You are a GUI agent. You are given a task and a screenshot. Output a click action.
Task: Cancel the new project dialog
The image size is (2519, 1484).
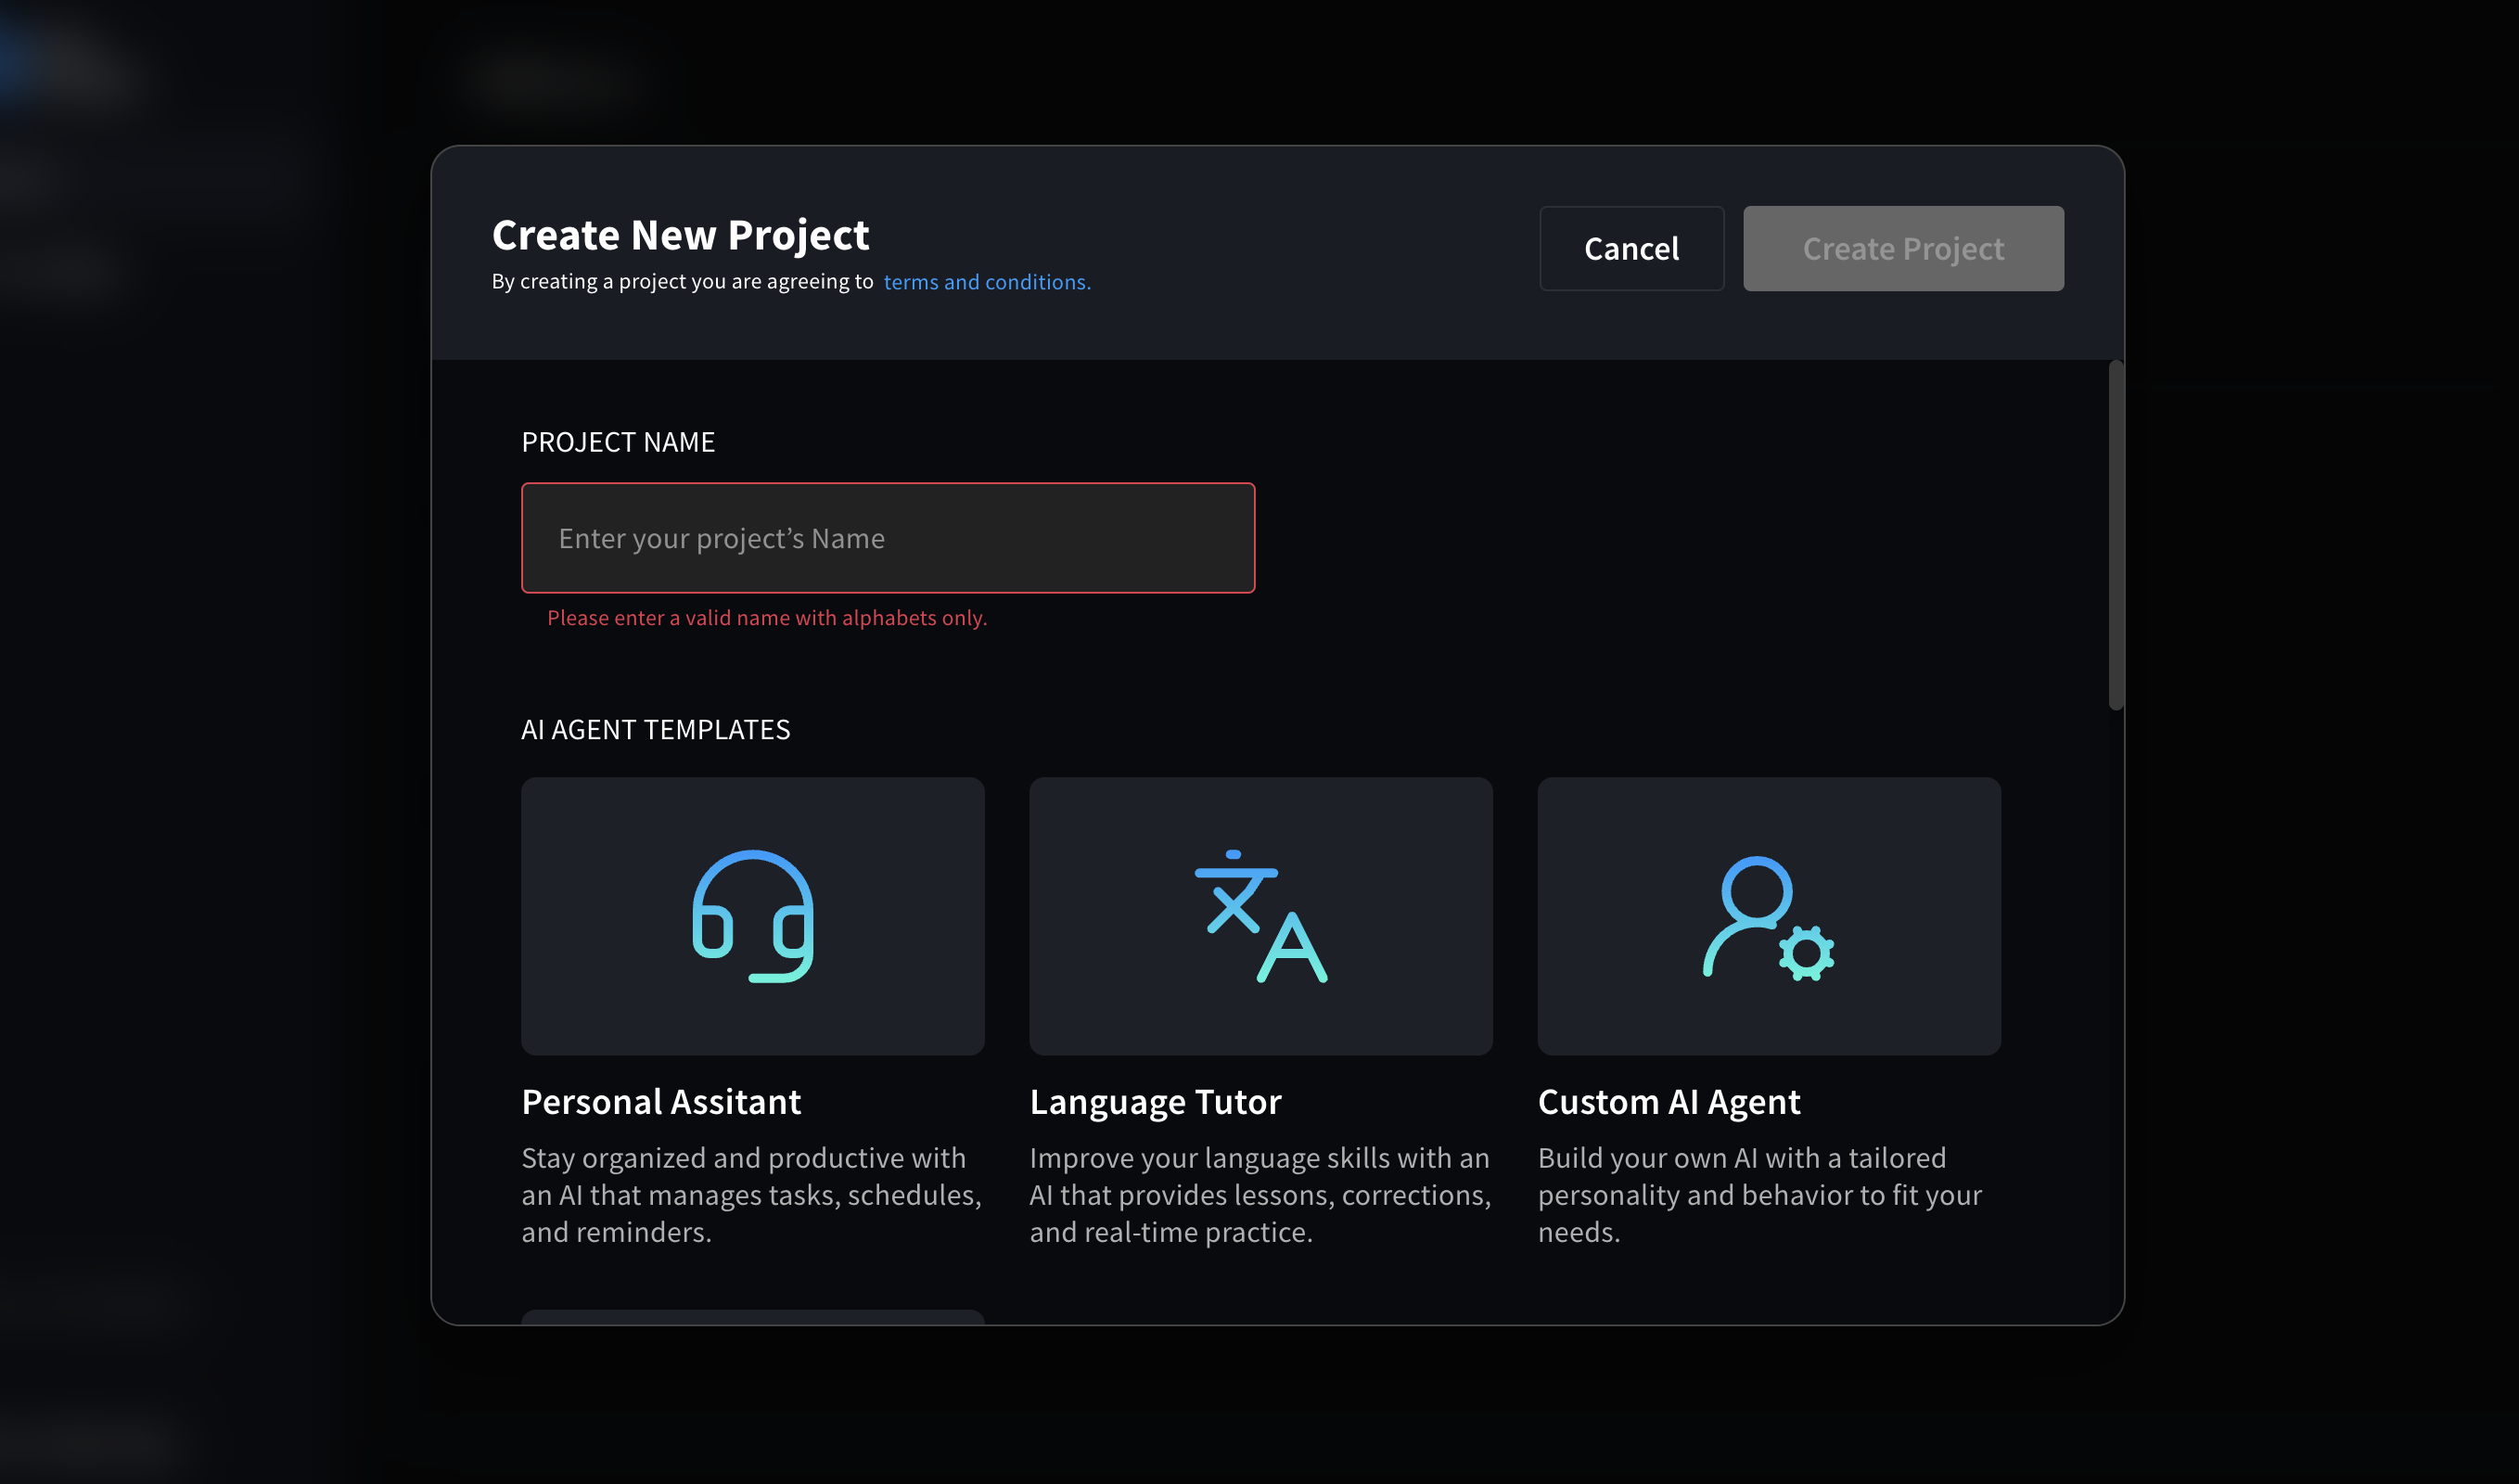tap(1631, 249)
